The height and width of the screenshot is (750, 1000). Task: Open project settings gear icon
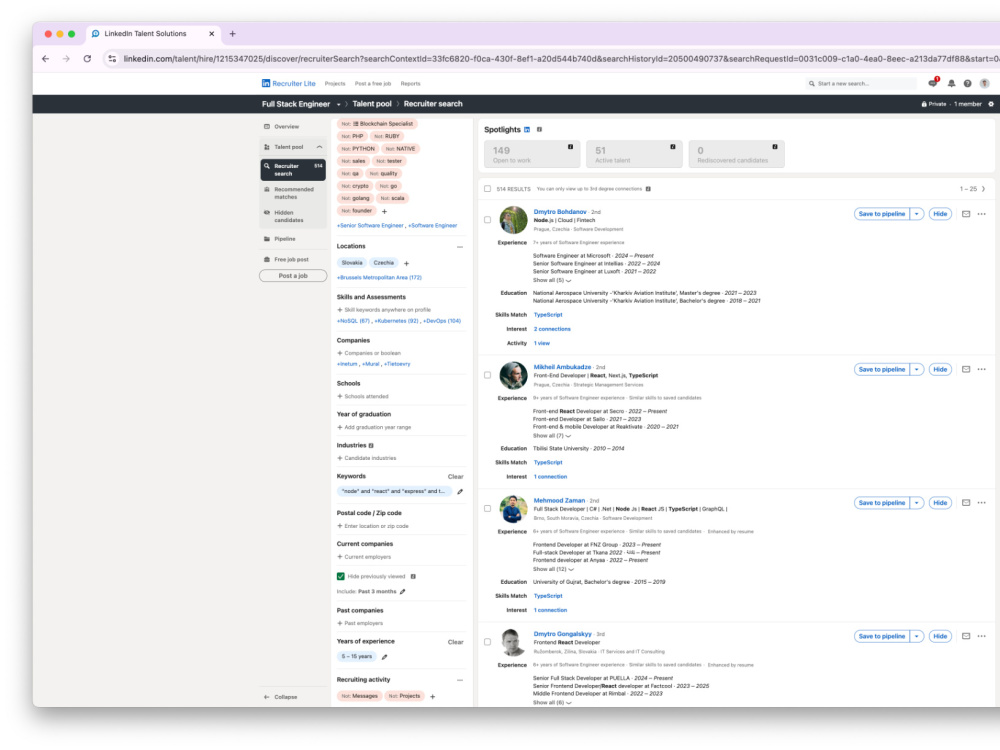tap(990, 104)
